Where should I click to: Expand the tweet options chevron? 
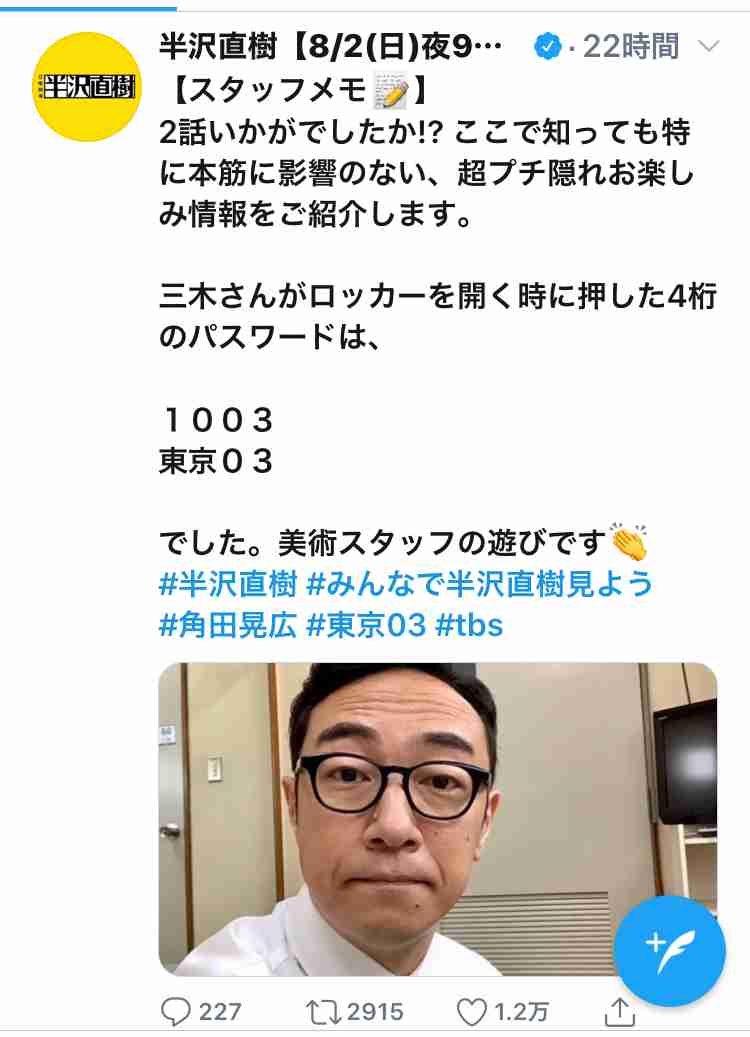(x=708, y=46)
